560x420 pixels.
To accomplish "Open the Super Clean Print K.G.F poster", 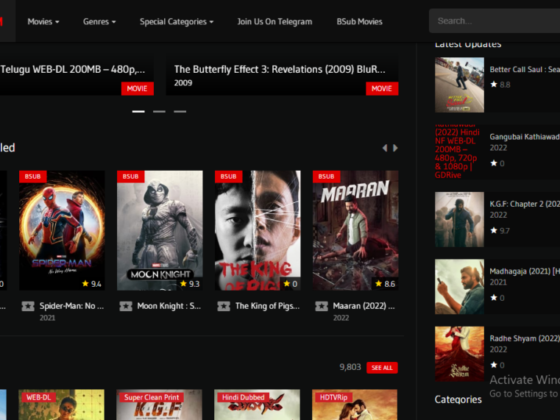I will [x=159, y=405].
